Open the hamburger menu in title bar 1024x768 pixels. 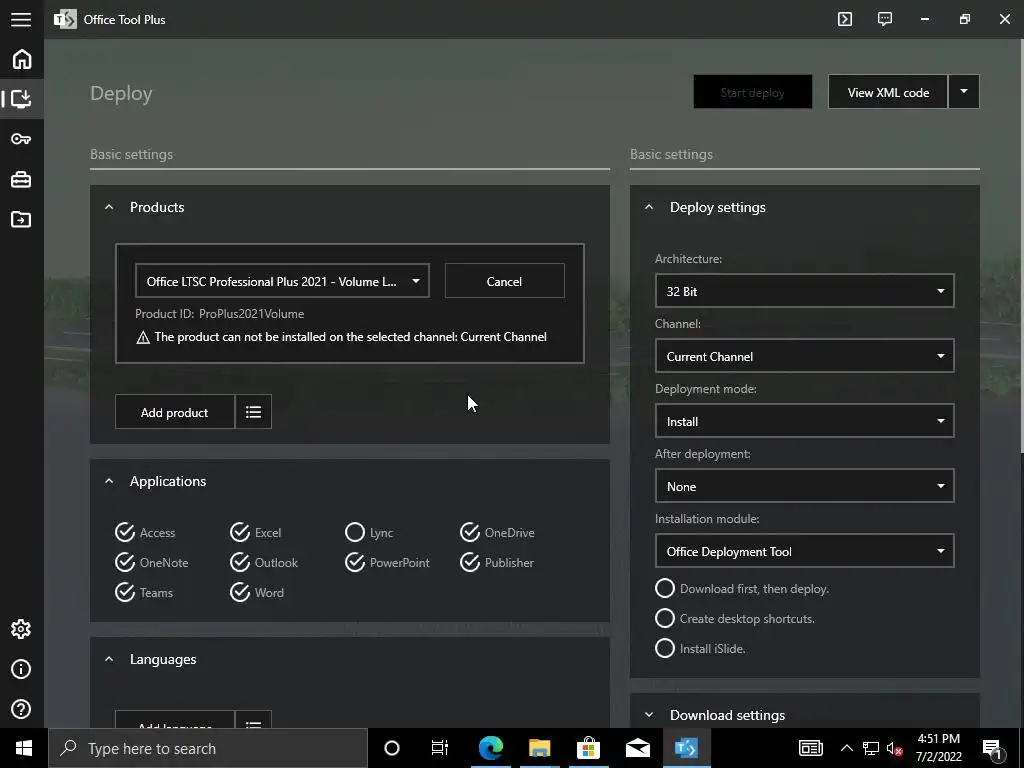pos(21,19)
